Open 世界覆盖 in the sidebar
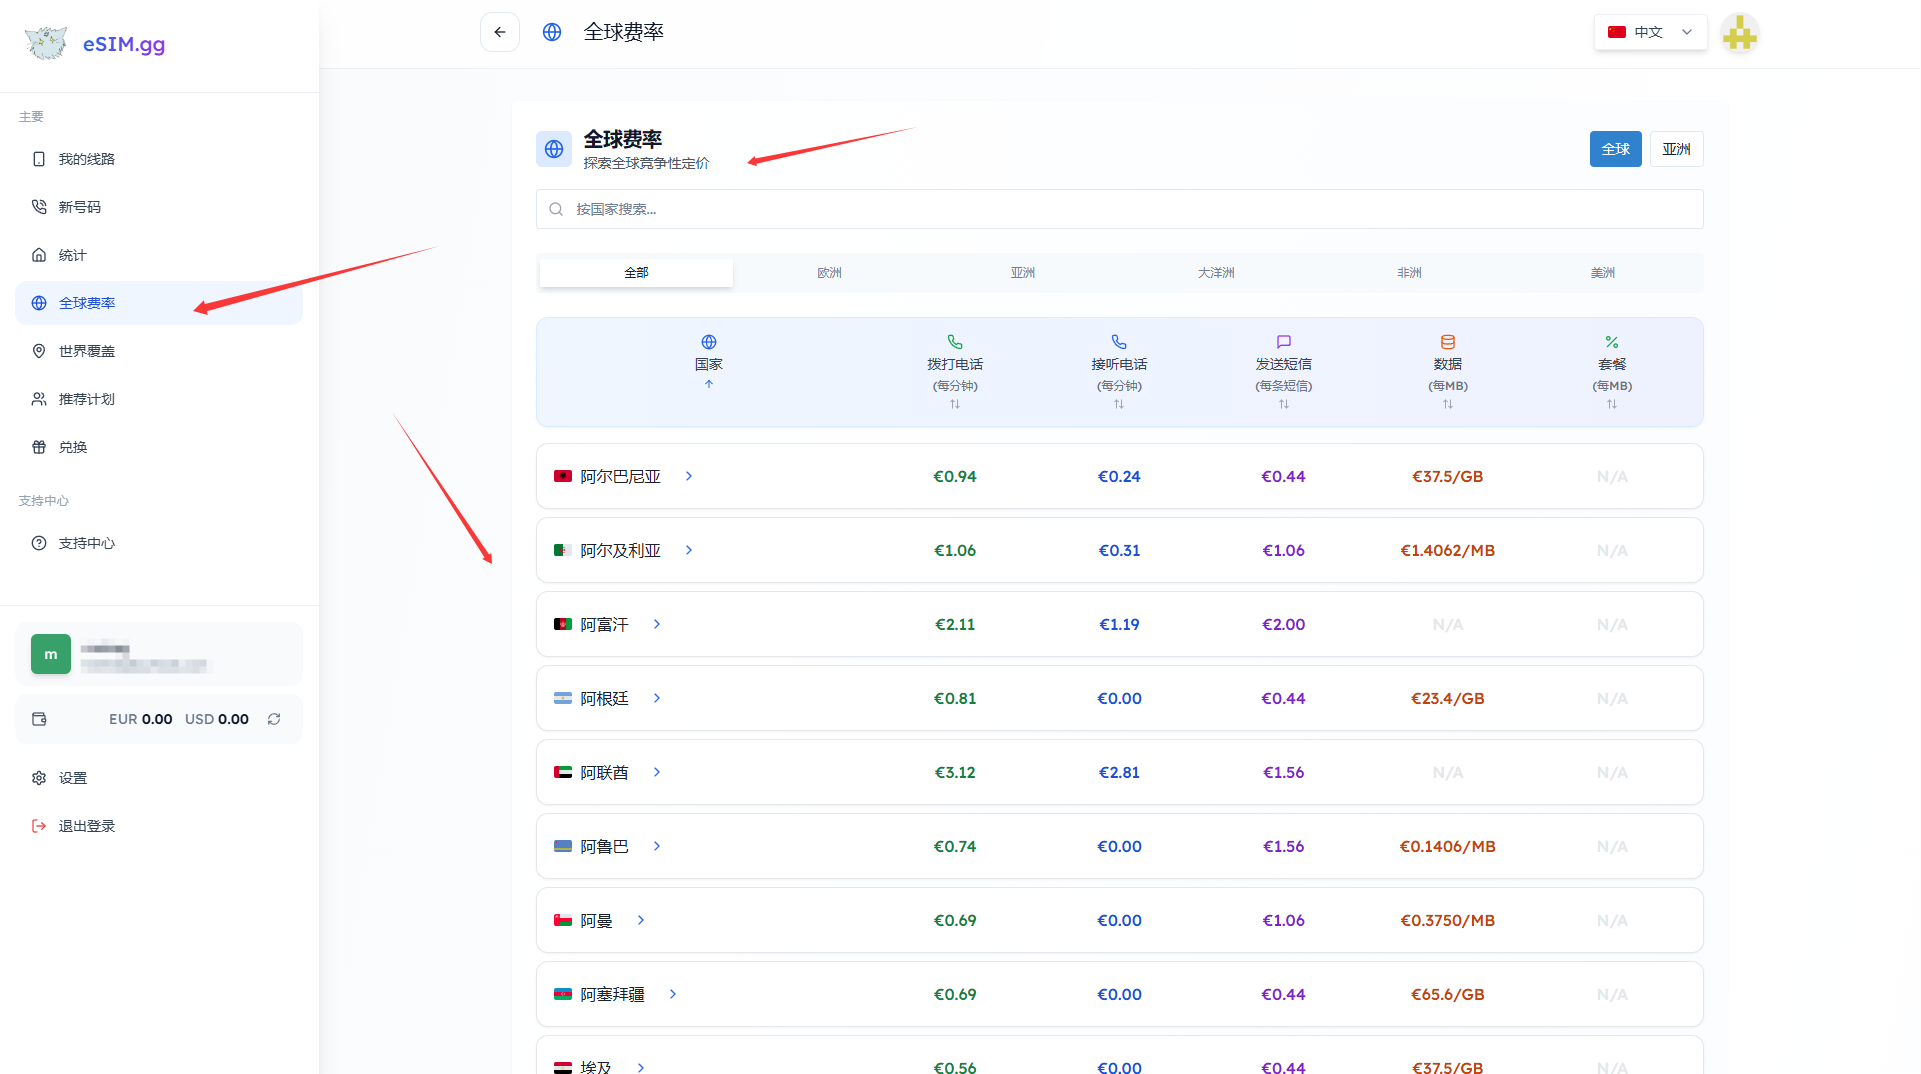This screenshot has width=1921, height=1074. (86, 351)
